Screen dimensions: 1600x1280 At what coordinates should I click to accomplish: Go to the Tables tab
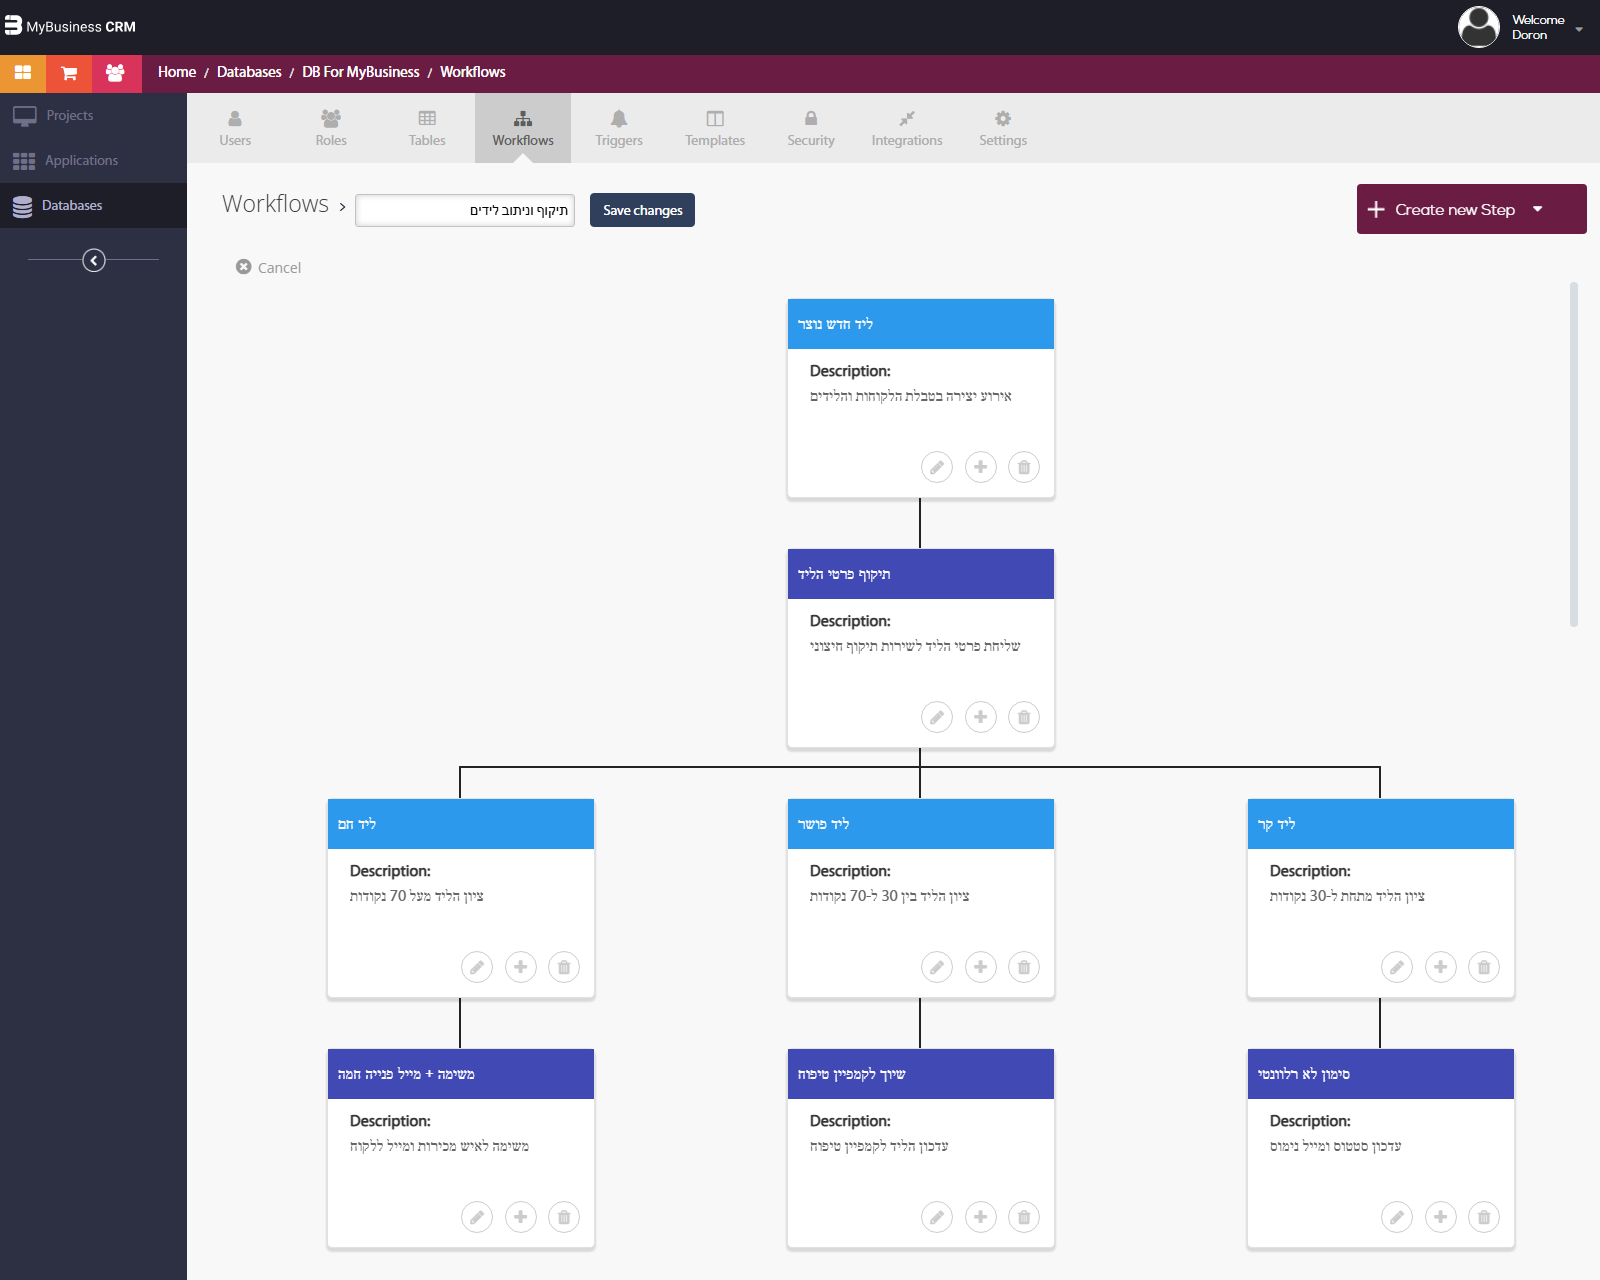[427, 128]
